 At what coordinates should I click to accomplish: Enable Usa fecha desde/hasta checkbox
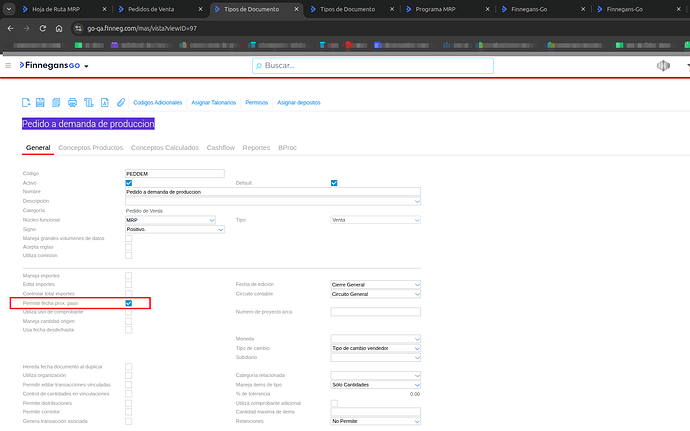coord(128,330)
